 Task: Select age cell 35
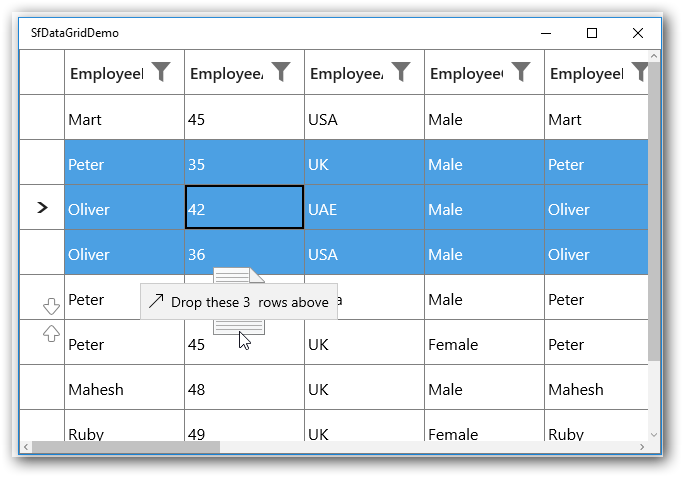click(244, 162)
